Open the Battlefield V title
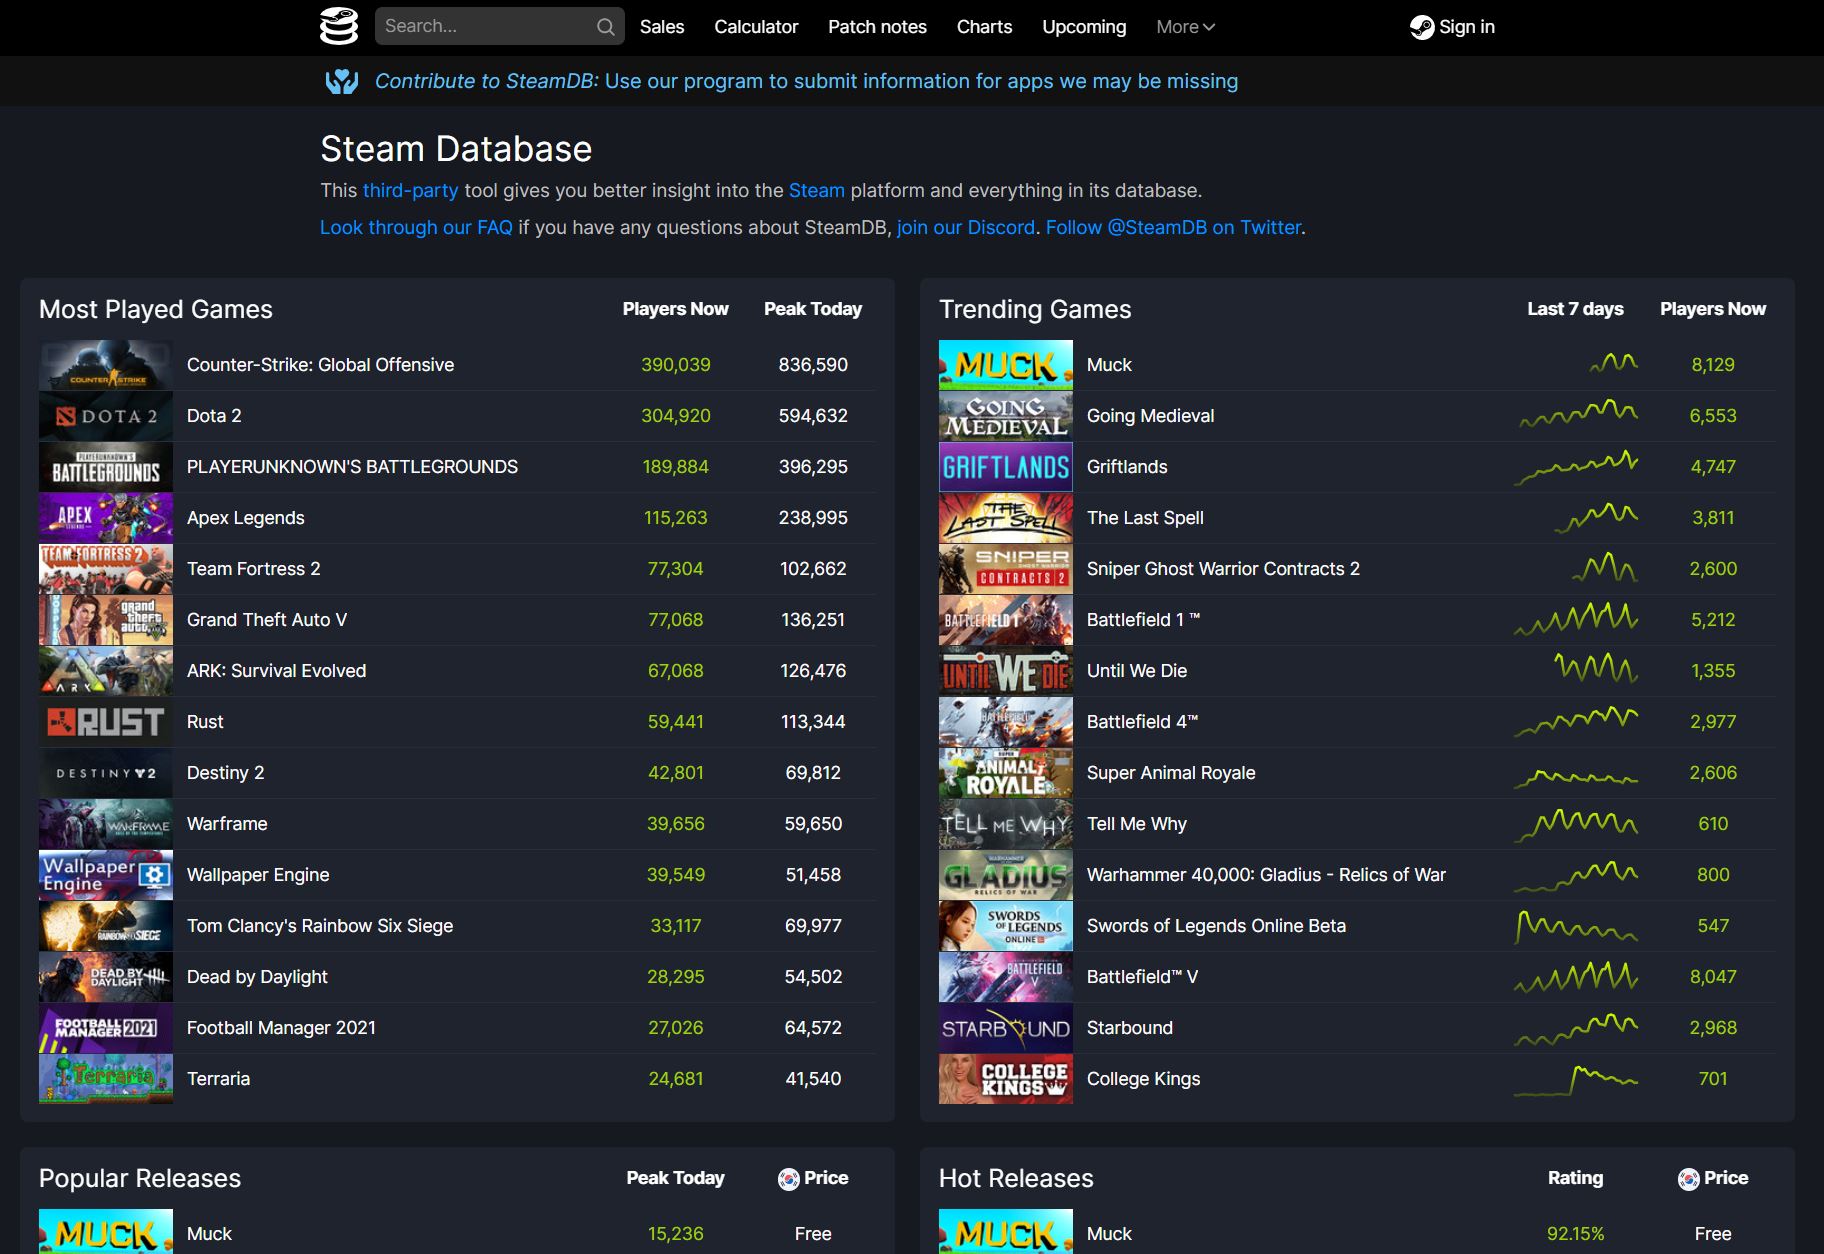 pyautogui.click(x=1142, y=977)
